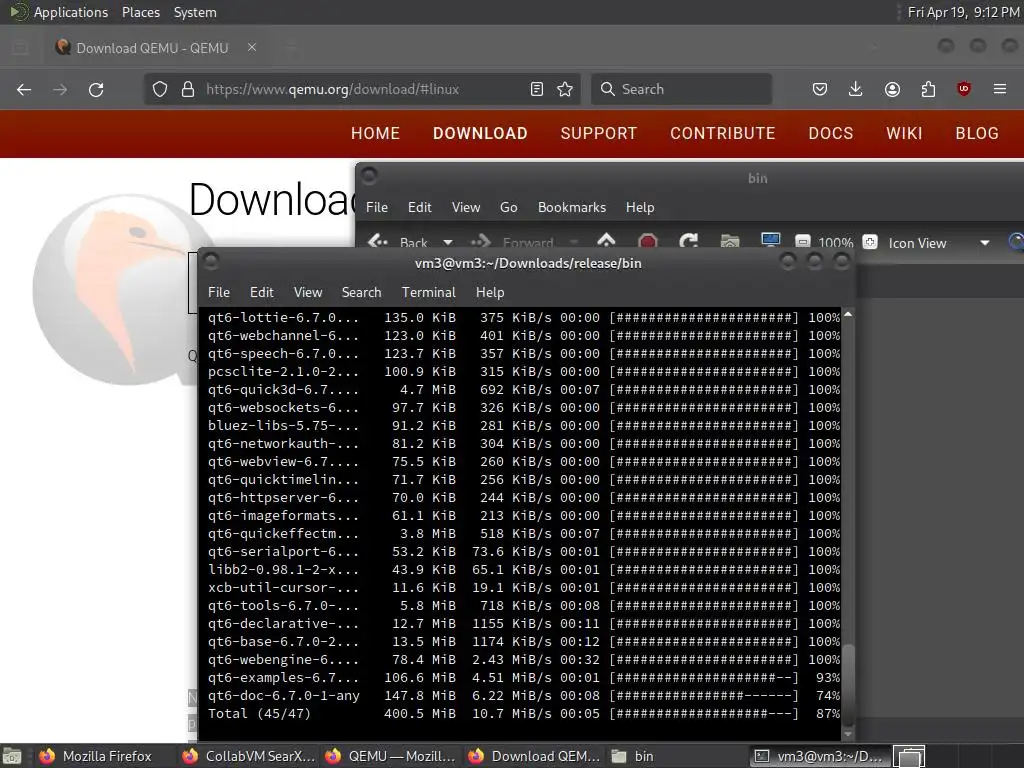Open SUPPORT page on QEMU site
Image resolution: width=1024 pixels, height=768 pixels.
(x=599, y=133)
